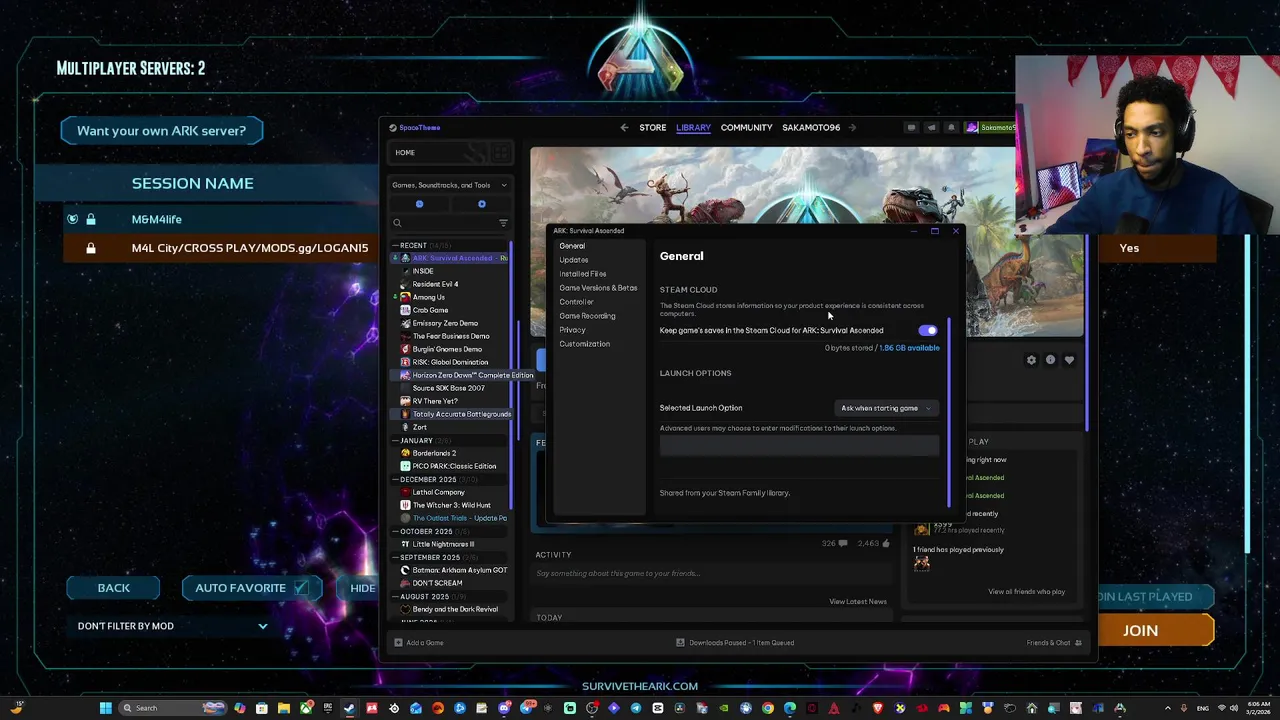The height and width of the screenshot is (720, 1280).
Task: Click the library search magnifier icon
Action: 397,223
